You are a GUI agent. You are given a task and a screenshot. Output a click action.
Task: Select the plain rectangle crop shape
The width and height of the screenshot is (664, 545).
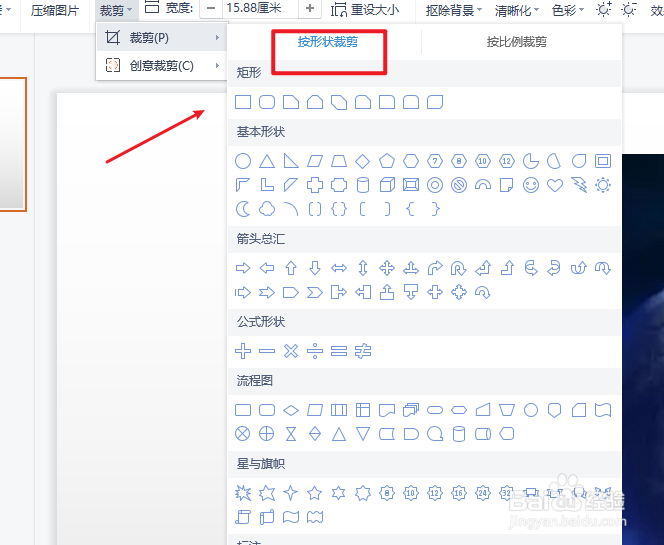[x=243, y=102]
